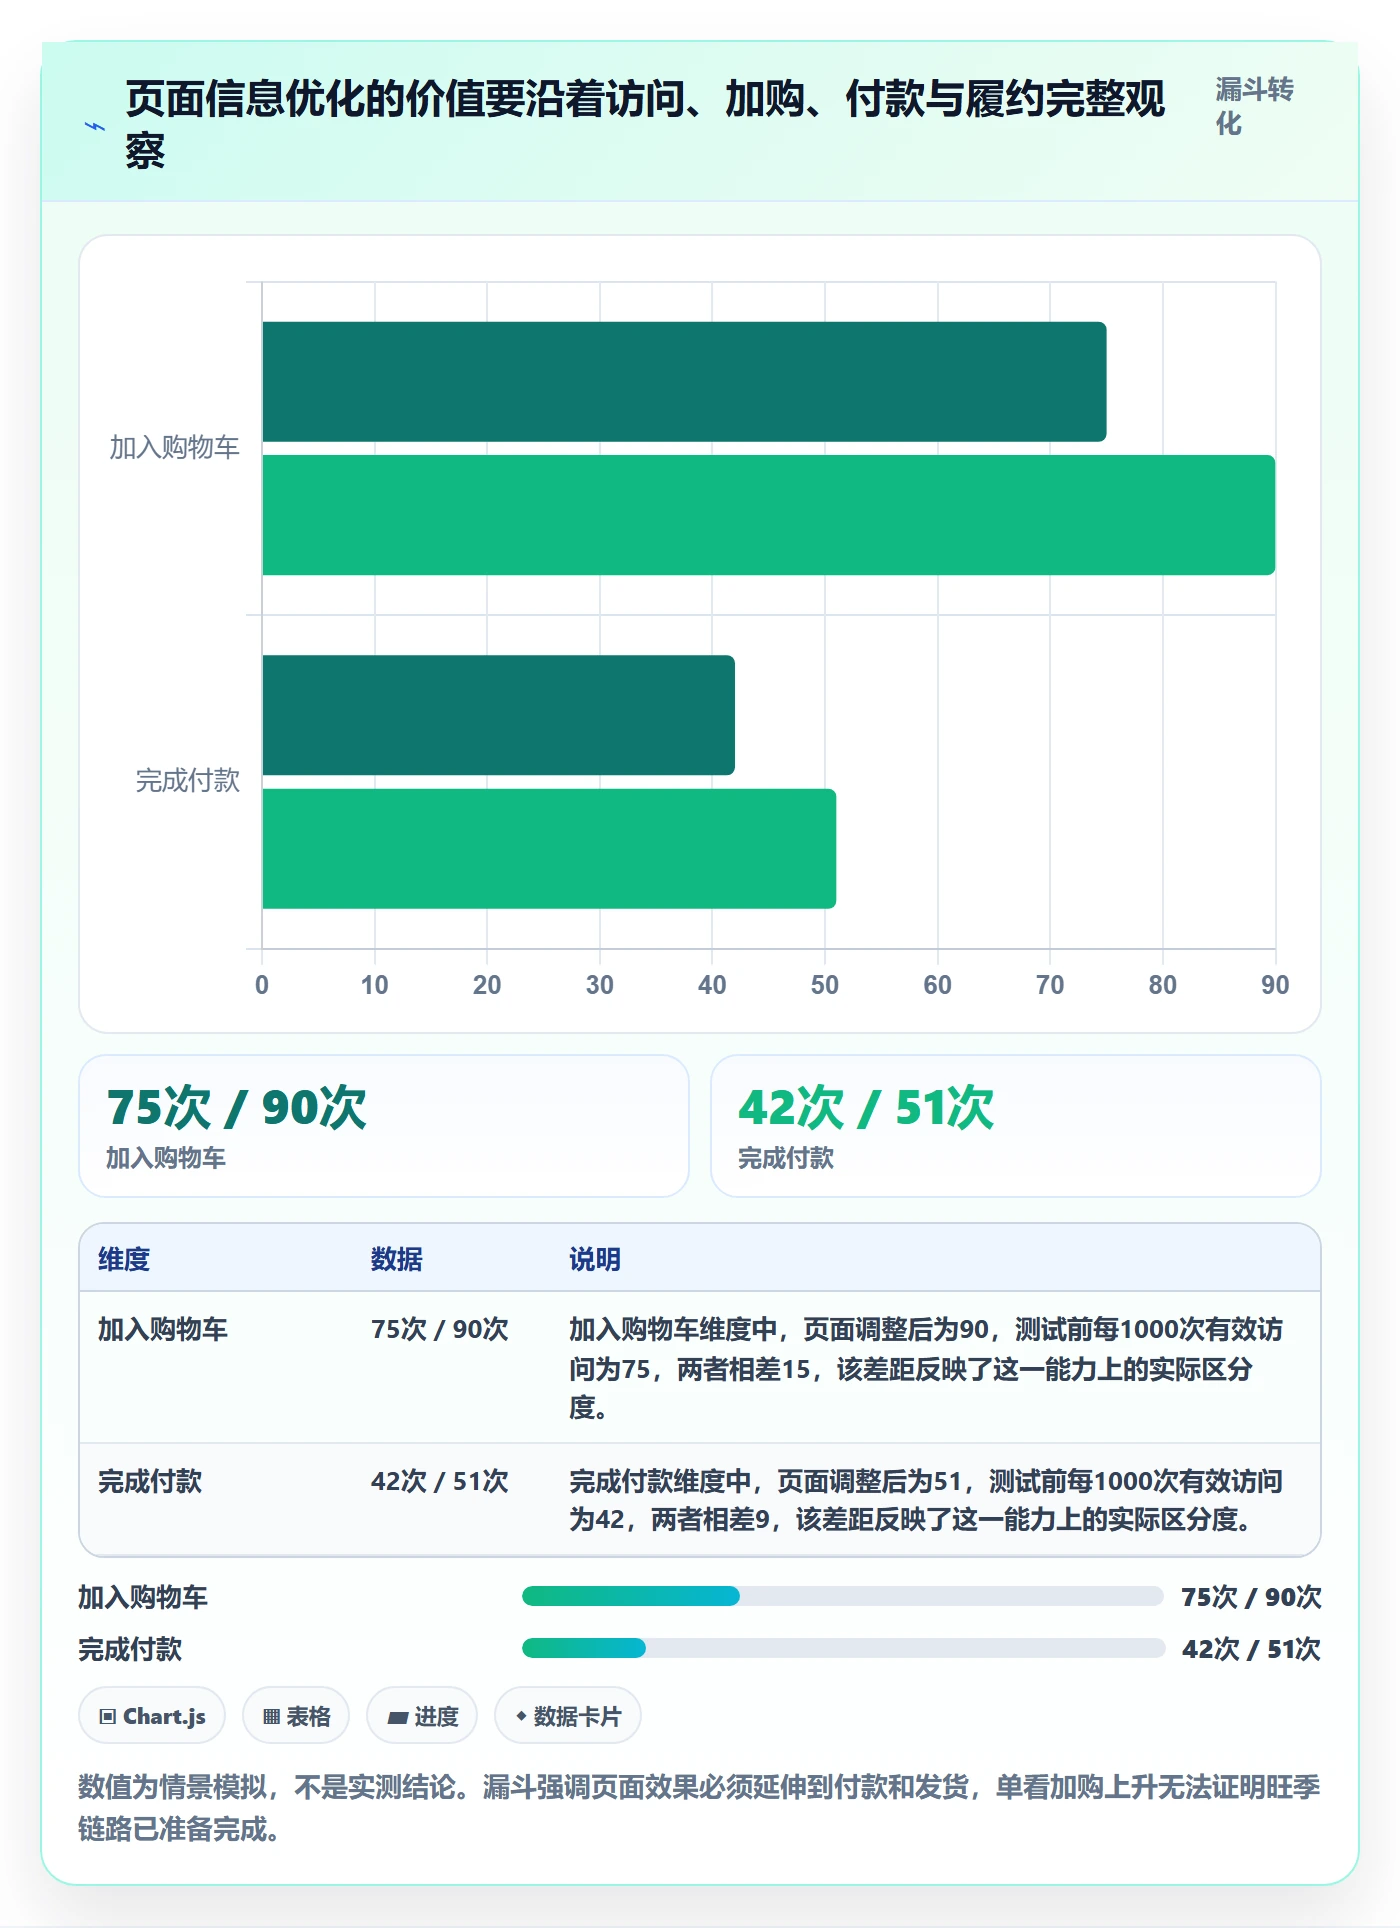Image resolution: width=1400 pixels, height=1928 pixels.
Task: Select the 42次 / 51次 cell in the table
Action: point(440,1481)
